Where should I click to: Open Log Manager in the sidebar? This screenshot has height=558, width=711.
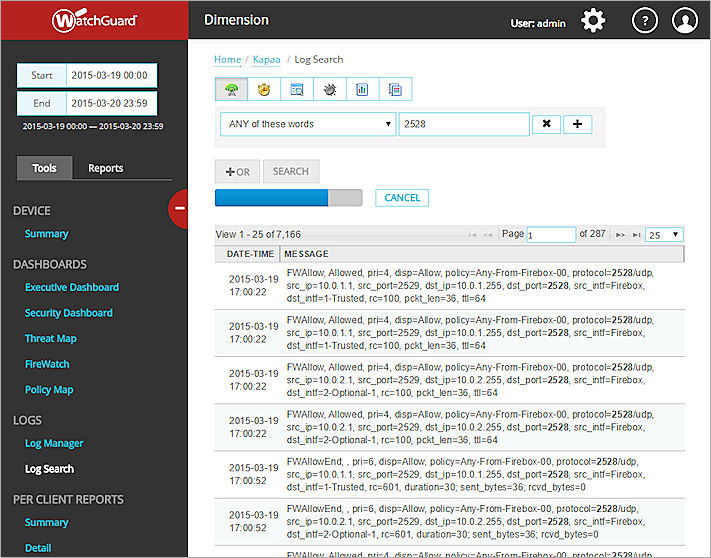click(x=54, y=443)
